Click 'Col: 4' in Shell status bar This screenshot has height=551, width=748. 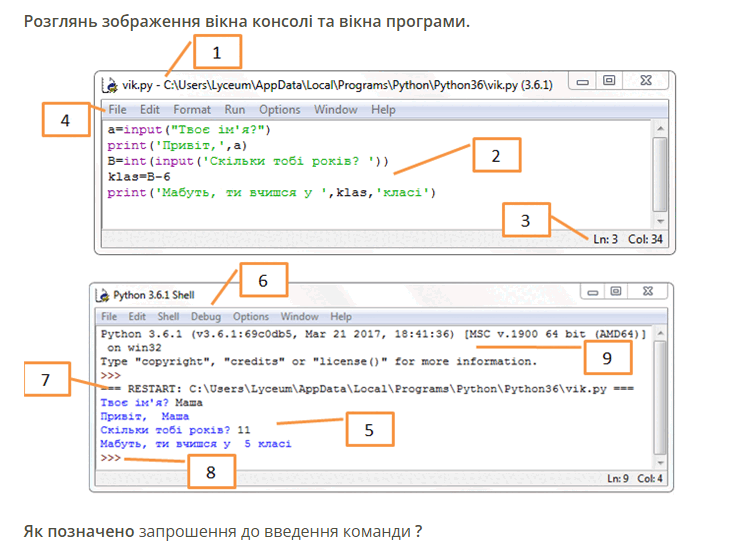[x=650, y=478]
